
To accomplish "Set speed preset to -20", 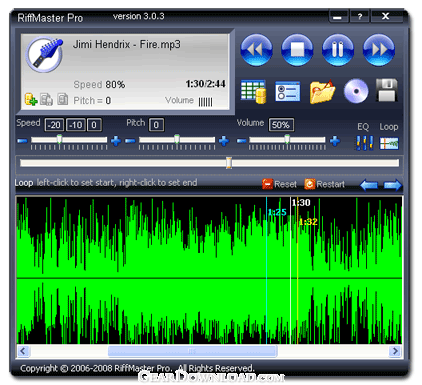I will 54,125.
